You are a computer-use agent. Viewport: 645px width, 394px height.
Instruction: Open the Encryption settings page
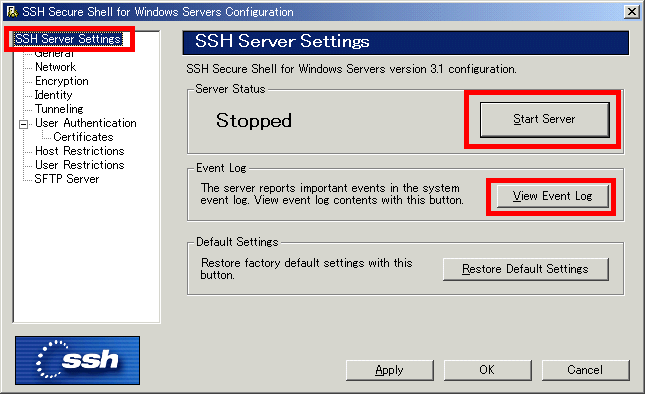[x=62, y=81]
